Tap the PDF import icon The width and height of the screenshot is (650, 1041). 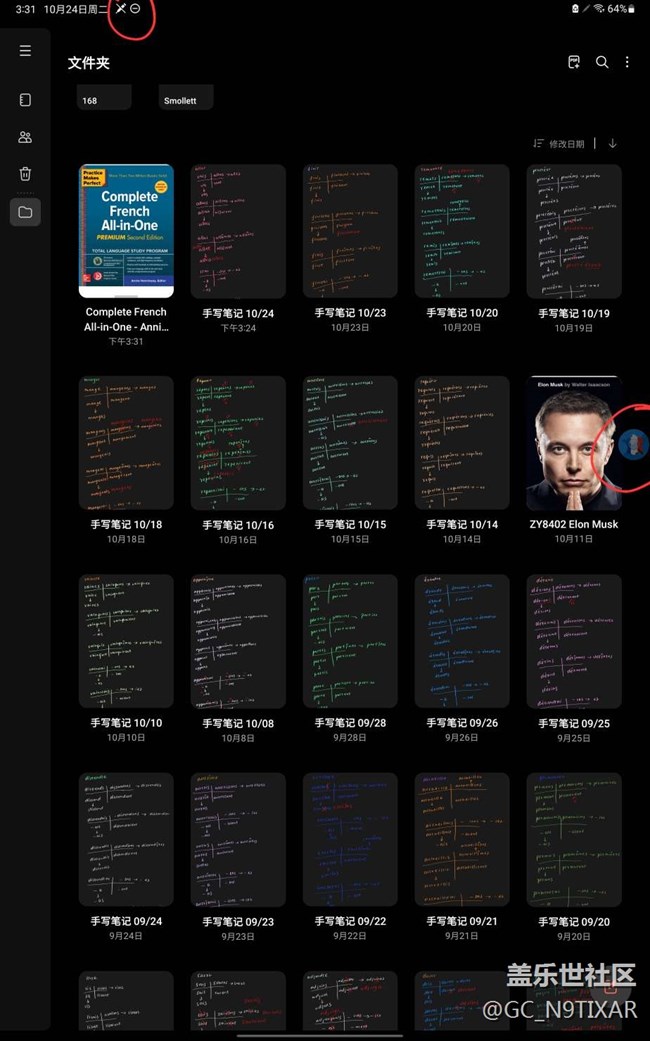pos(574,62)
